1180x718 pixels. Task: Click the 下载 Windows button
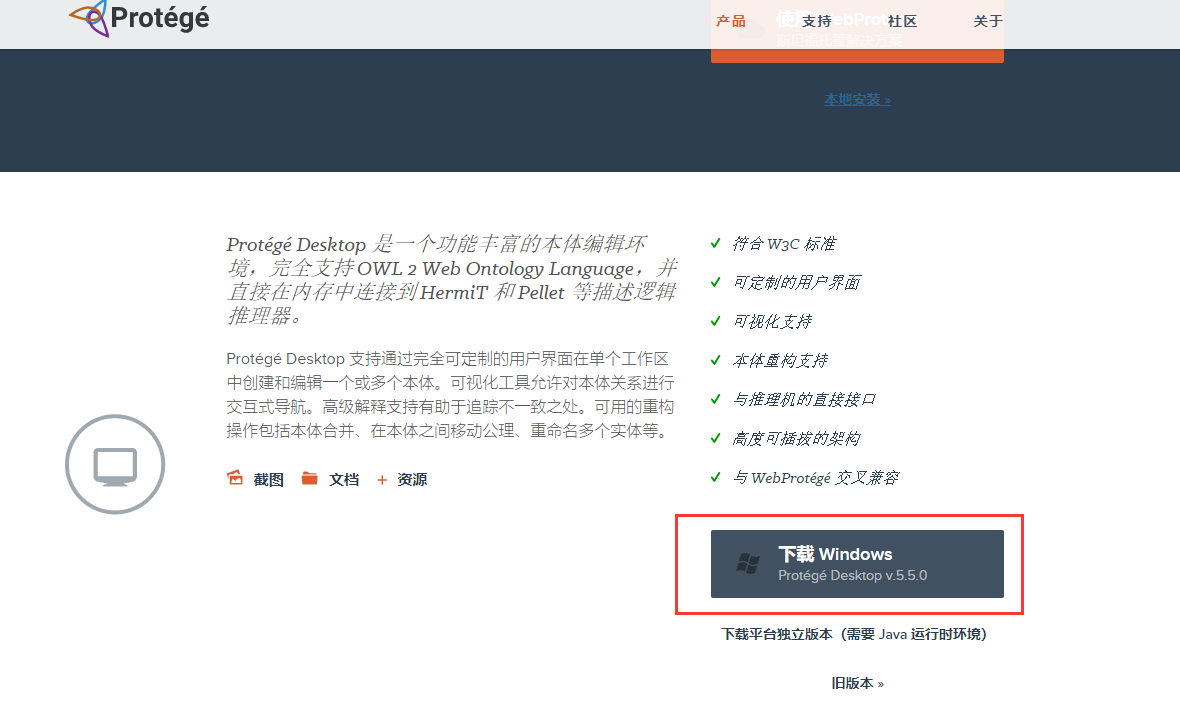(857, 564)
